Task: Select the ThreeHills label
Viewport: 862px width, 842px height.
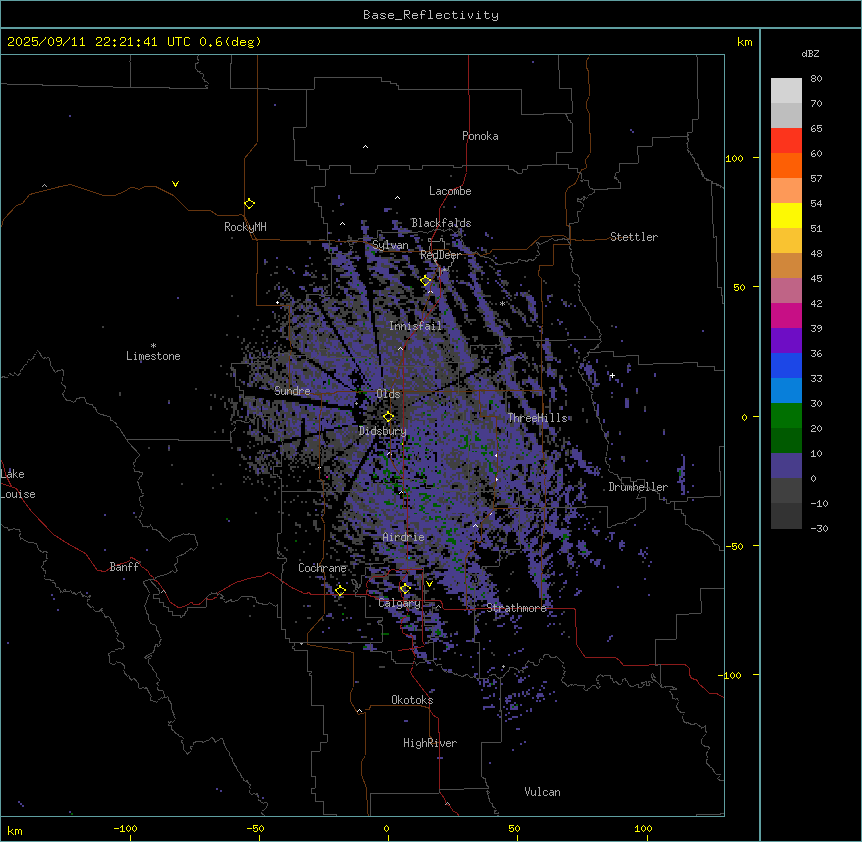Action: 537,418
